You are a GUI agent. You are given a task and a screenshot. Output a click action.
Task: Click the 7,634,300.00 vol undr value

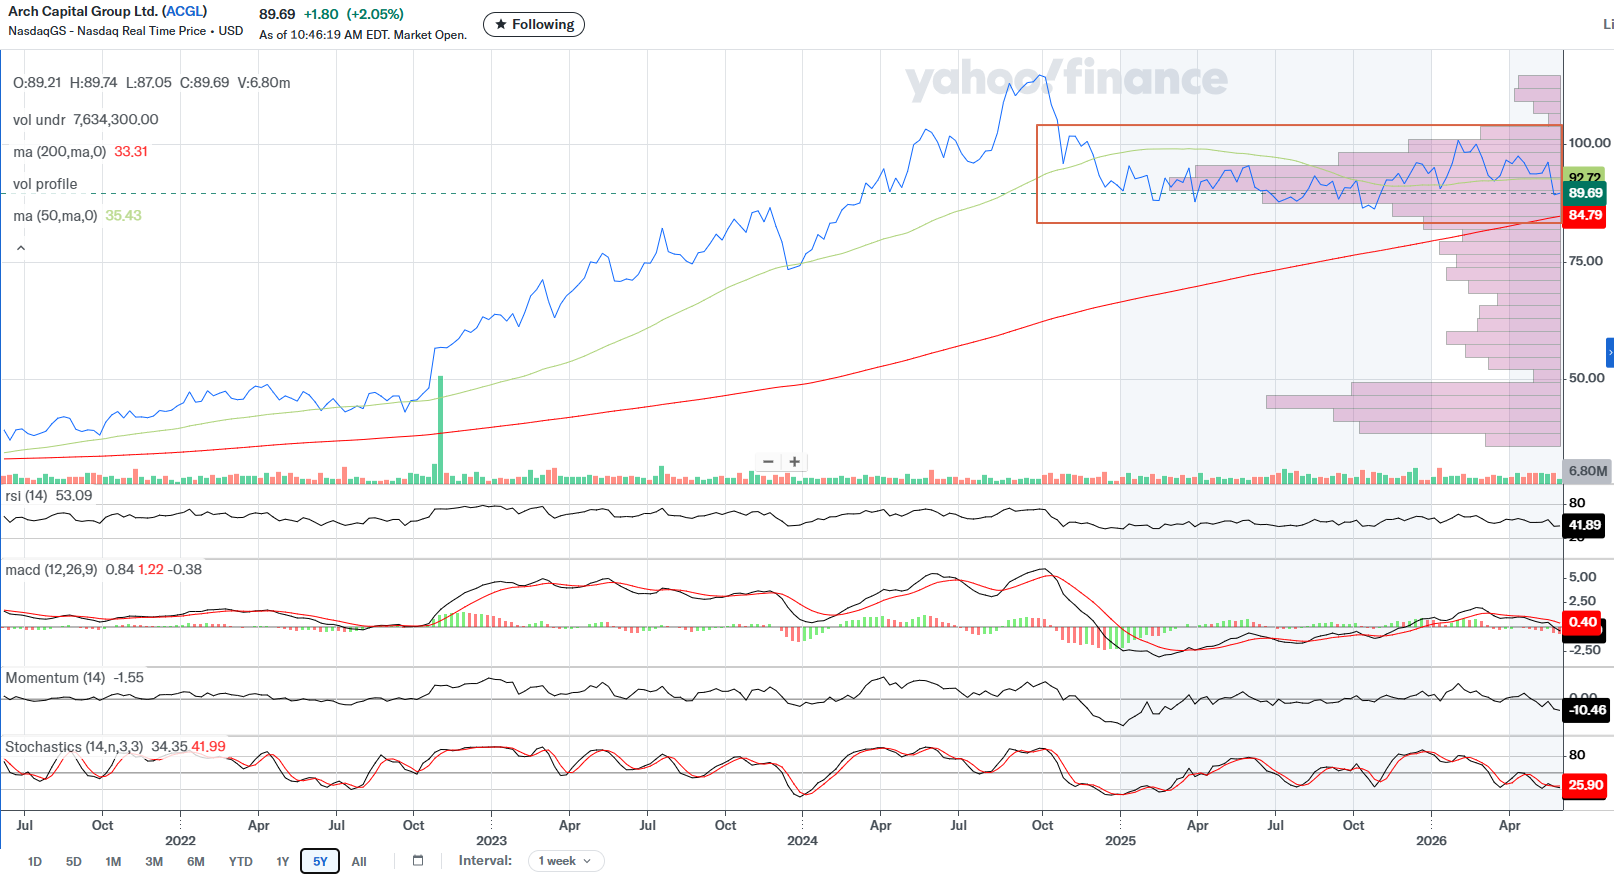tap(116, 120)
